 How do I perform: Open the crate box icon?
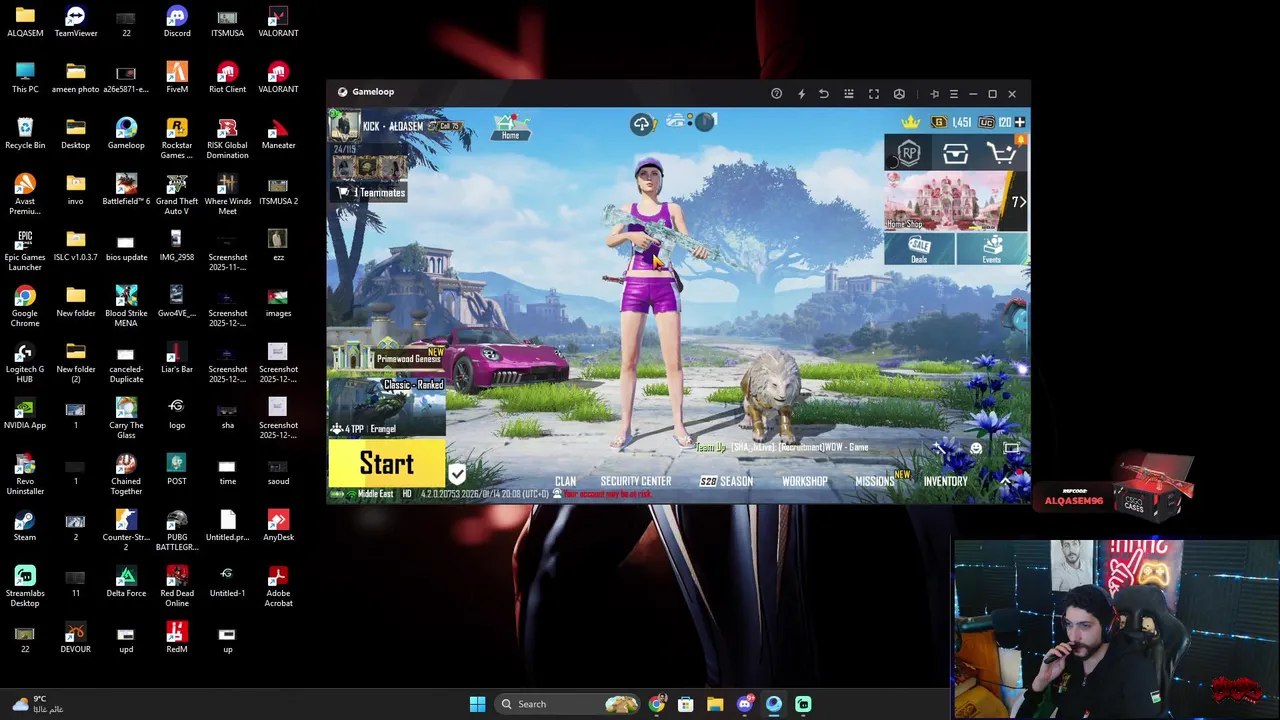955,154
